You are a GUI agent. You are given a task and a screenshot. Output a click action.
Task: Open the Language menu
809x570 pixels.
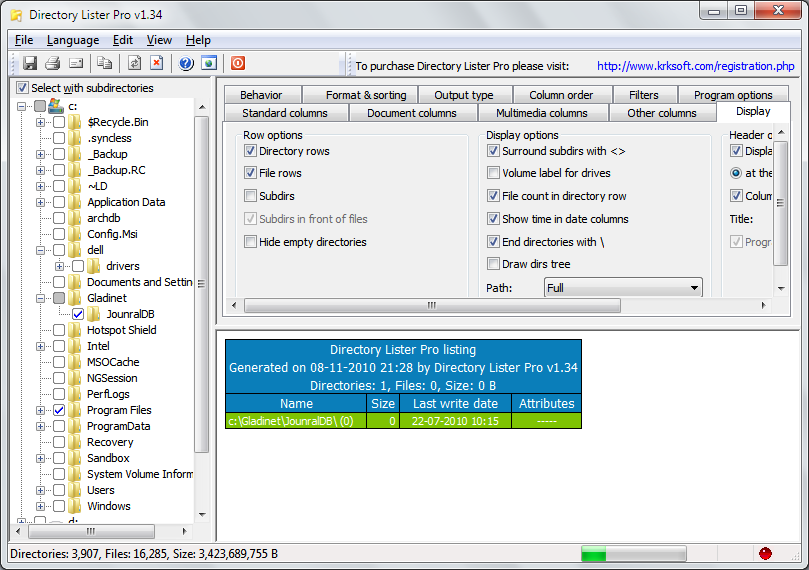[x=73, y=40]
